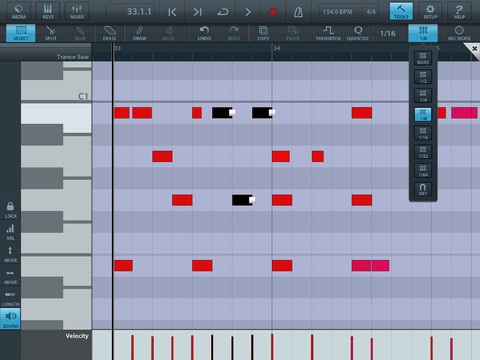Show the Keys keyboard panel
Viewport: 480px width, 360px height.
click(x=48, y=12)
